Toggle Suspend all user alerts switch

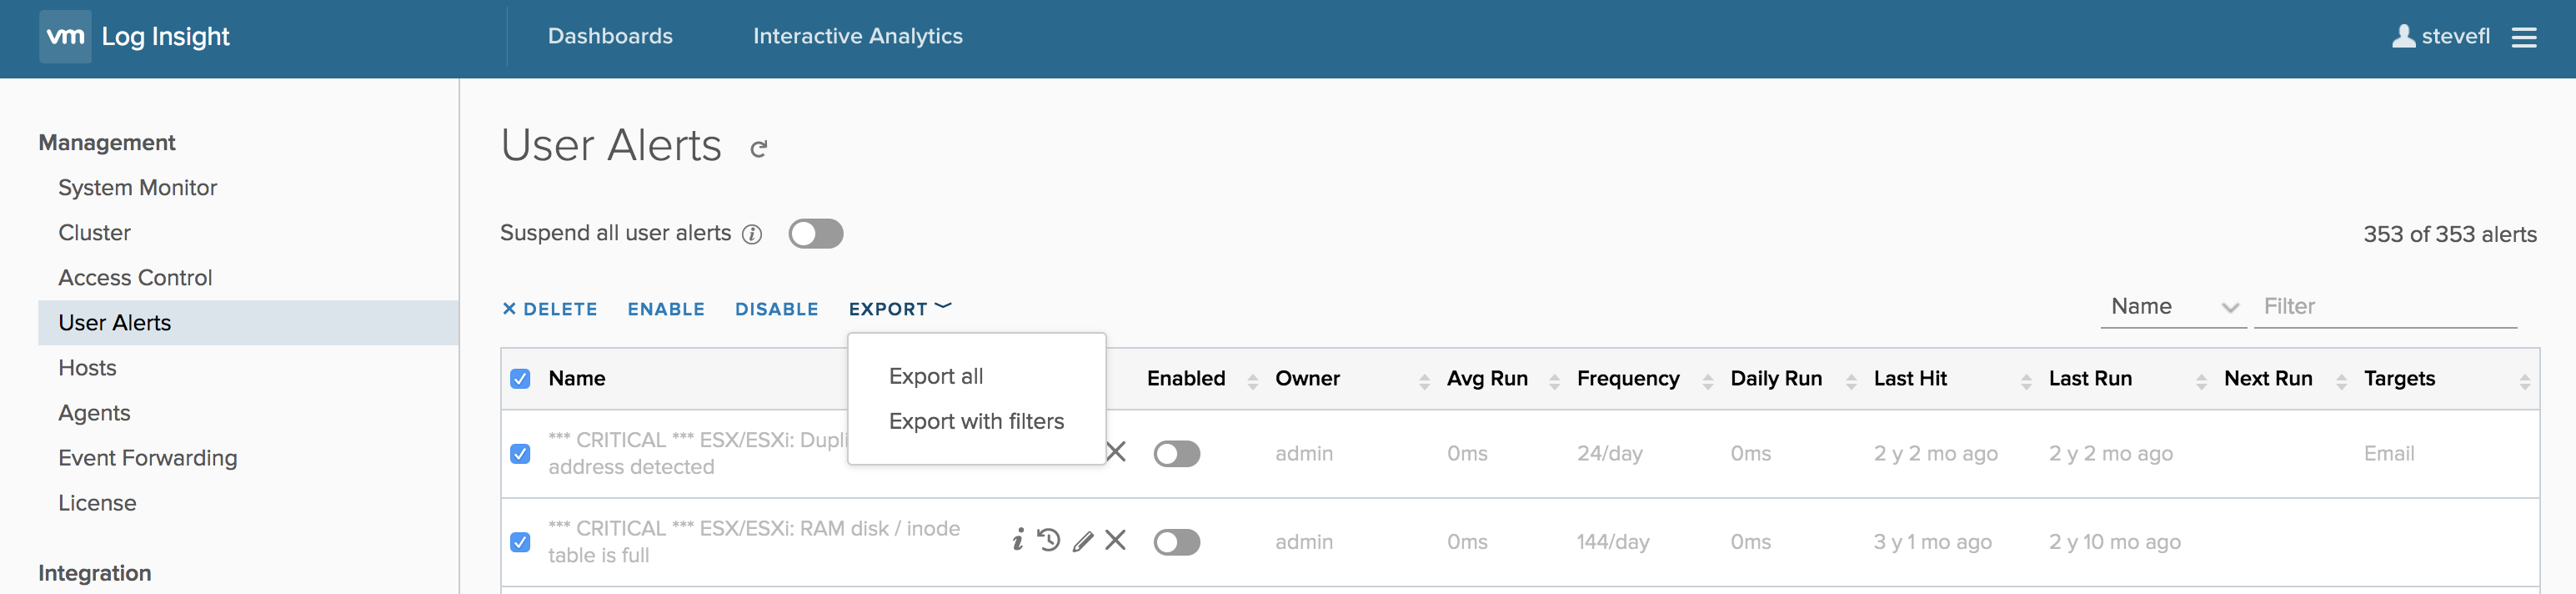[815, 234]
